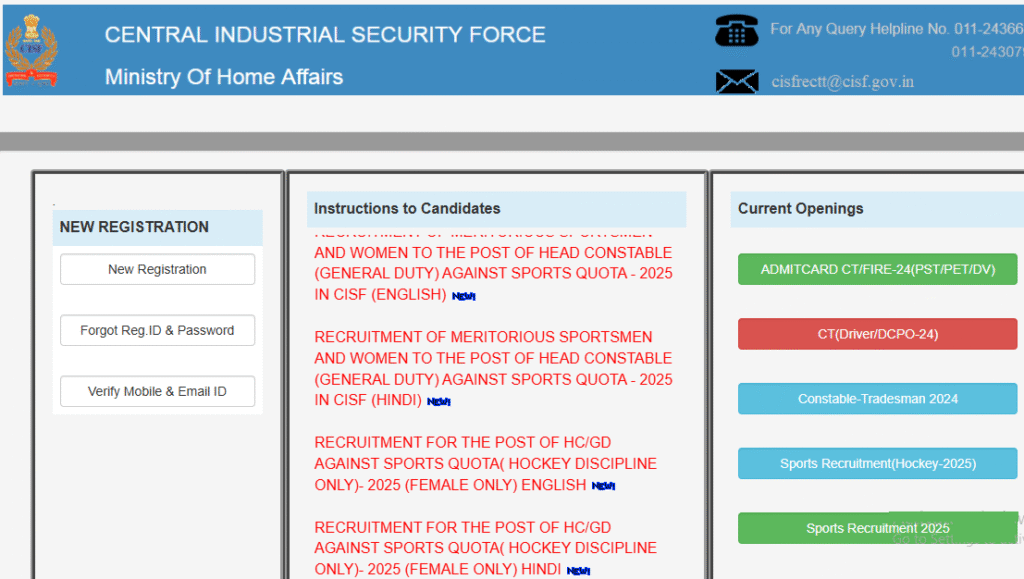Image resolution: width=1024 pixels, height=579 pixels.
Task: Click the email envelope icon
Action: 737,82
